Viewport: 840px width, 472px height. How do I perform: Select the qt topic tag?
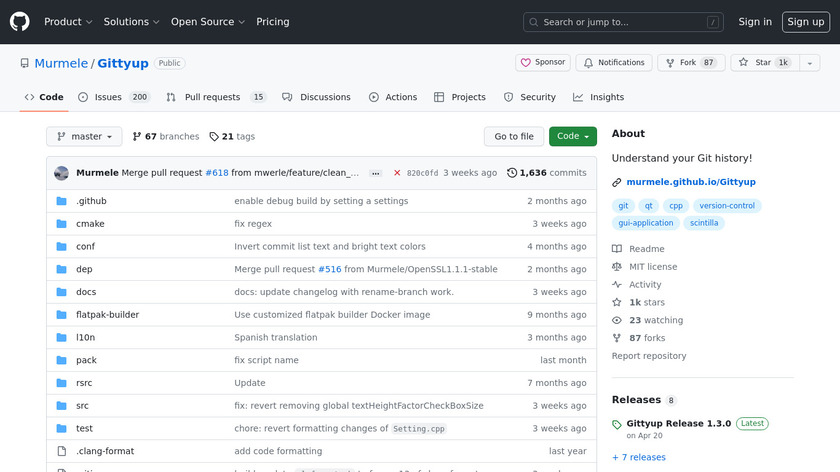(x=649, y=206)
